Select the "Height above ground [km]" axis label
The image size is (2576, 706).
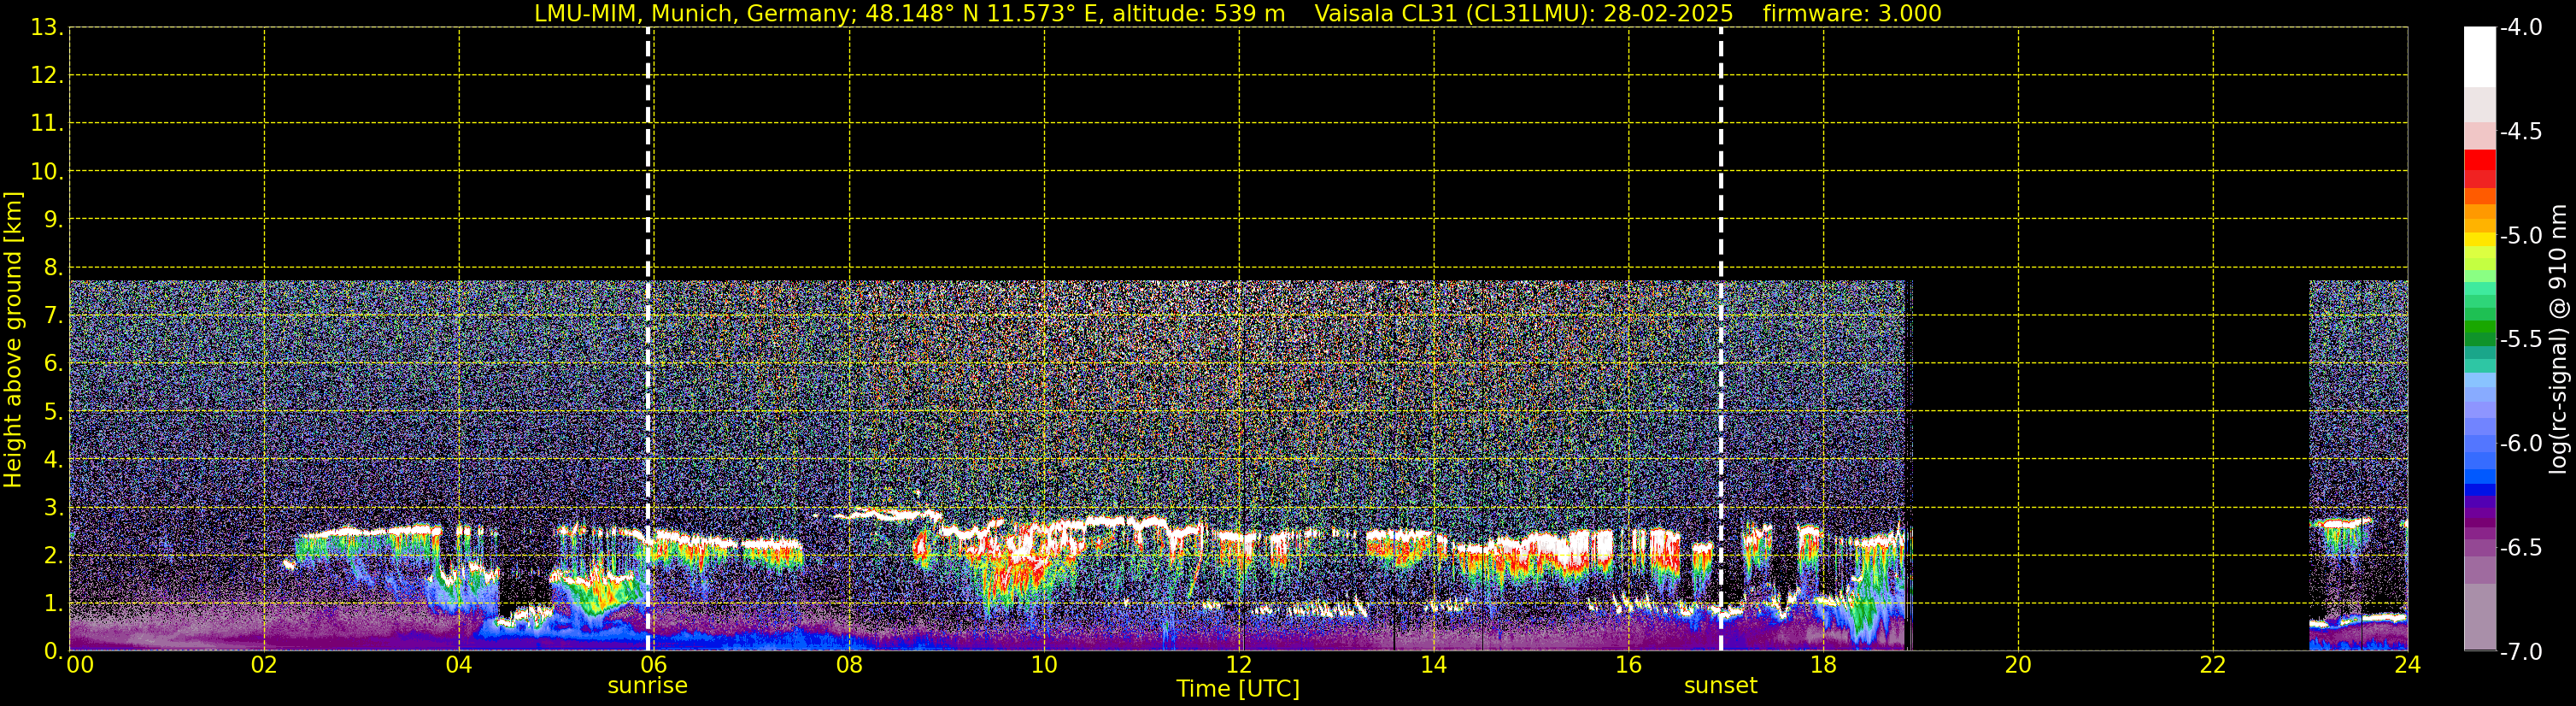tap(13, 340)
